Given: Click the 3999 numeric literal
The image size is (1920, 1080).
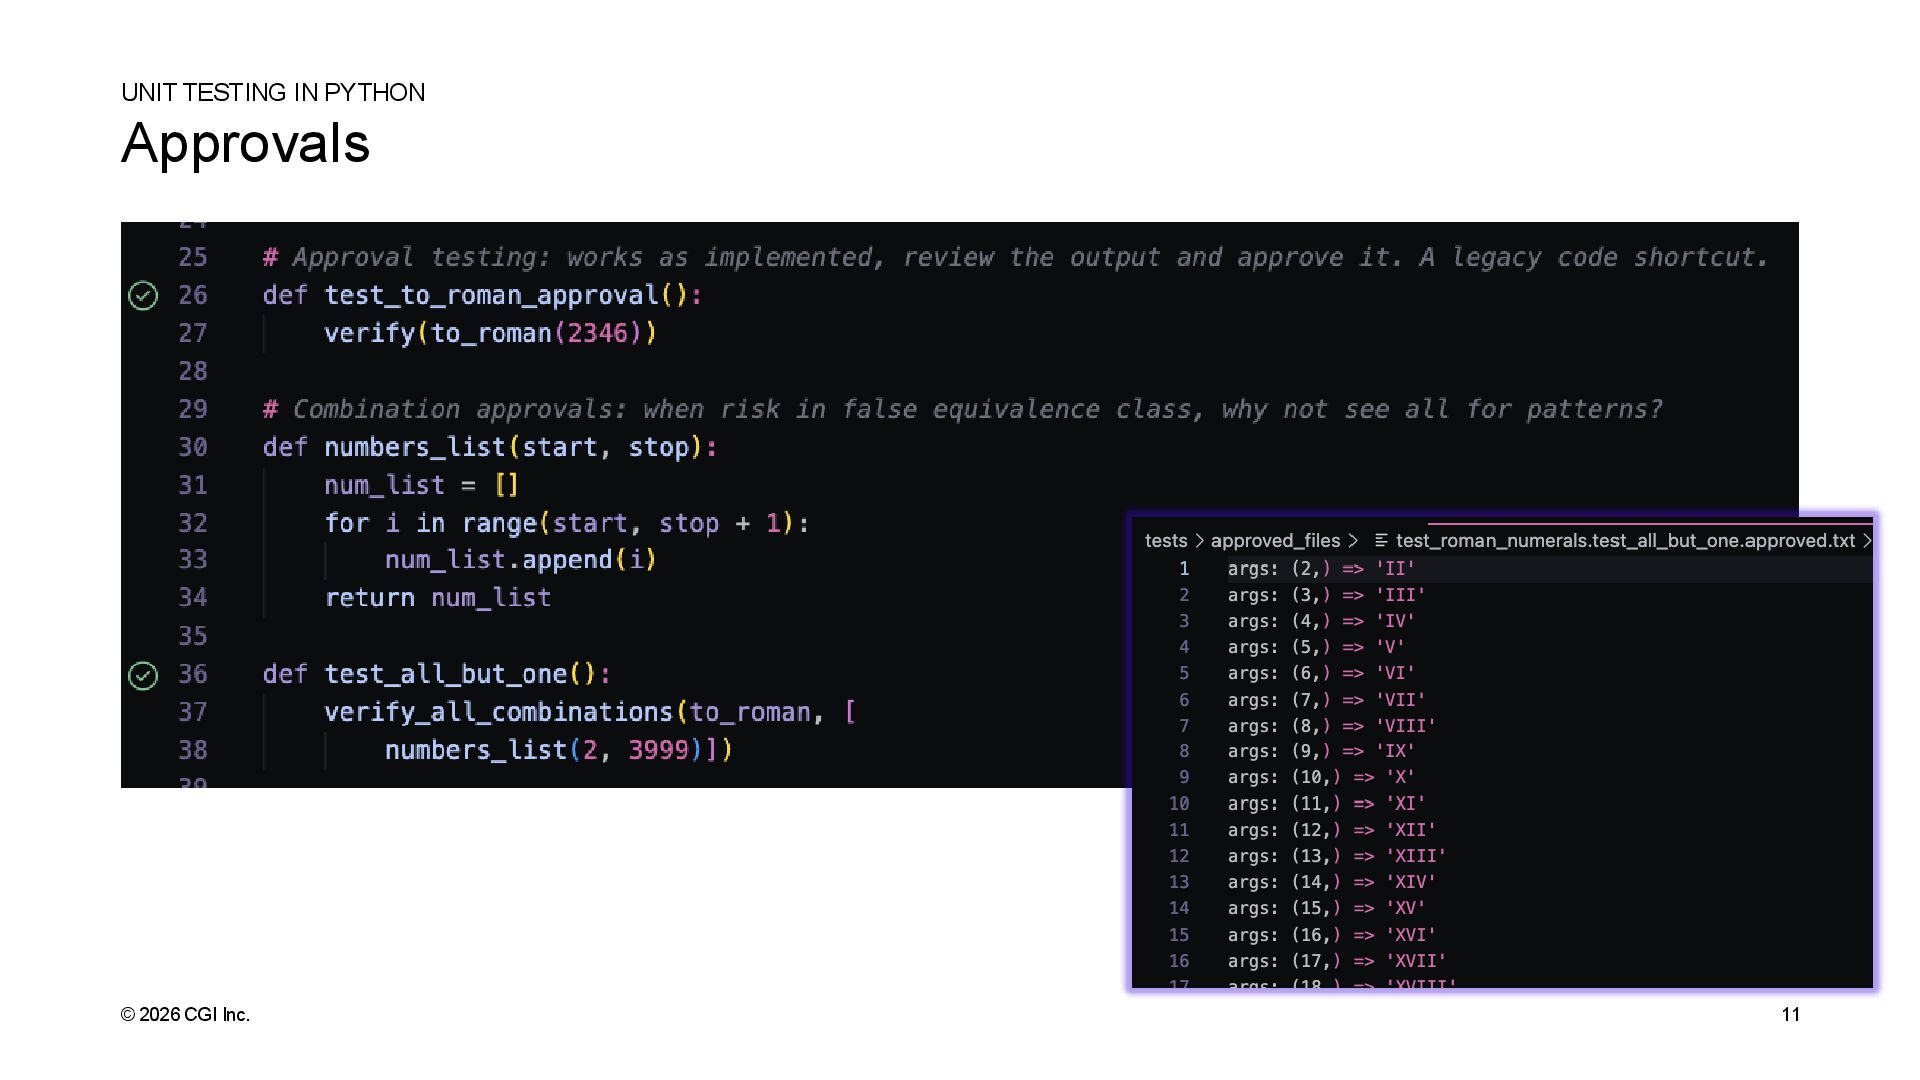Looking at the screenshot, I should 658,750.
